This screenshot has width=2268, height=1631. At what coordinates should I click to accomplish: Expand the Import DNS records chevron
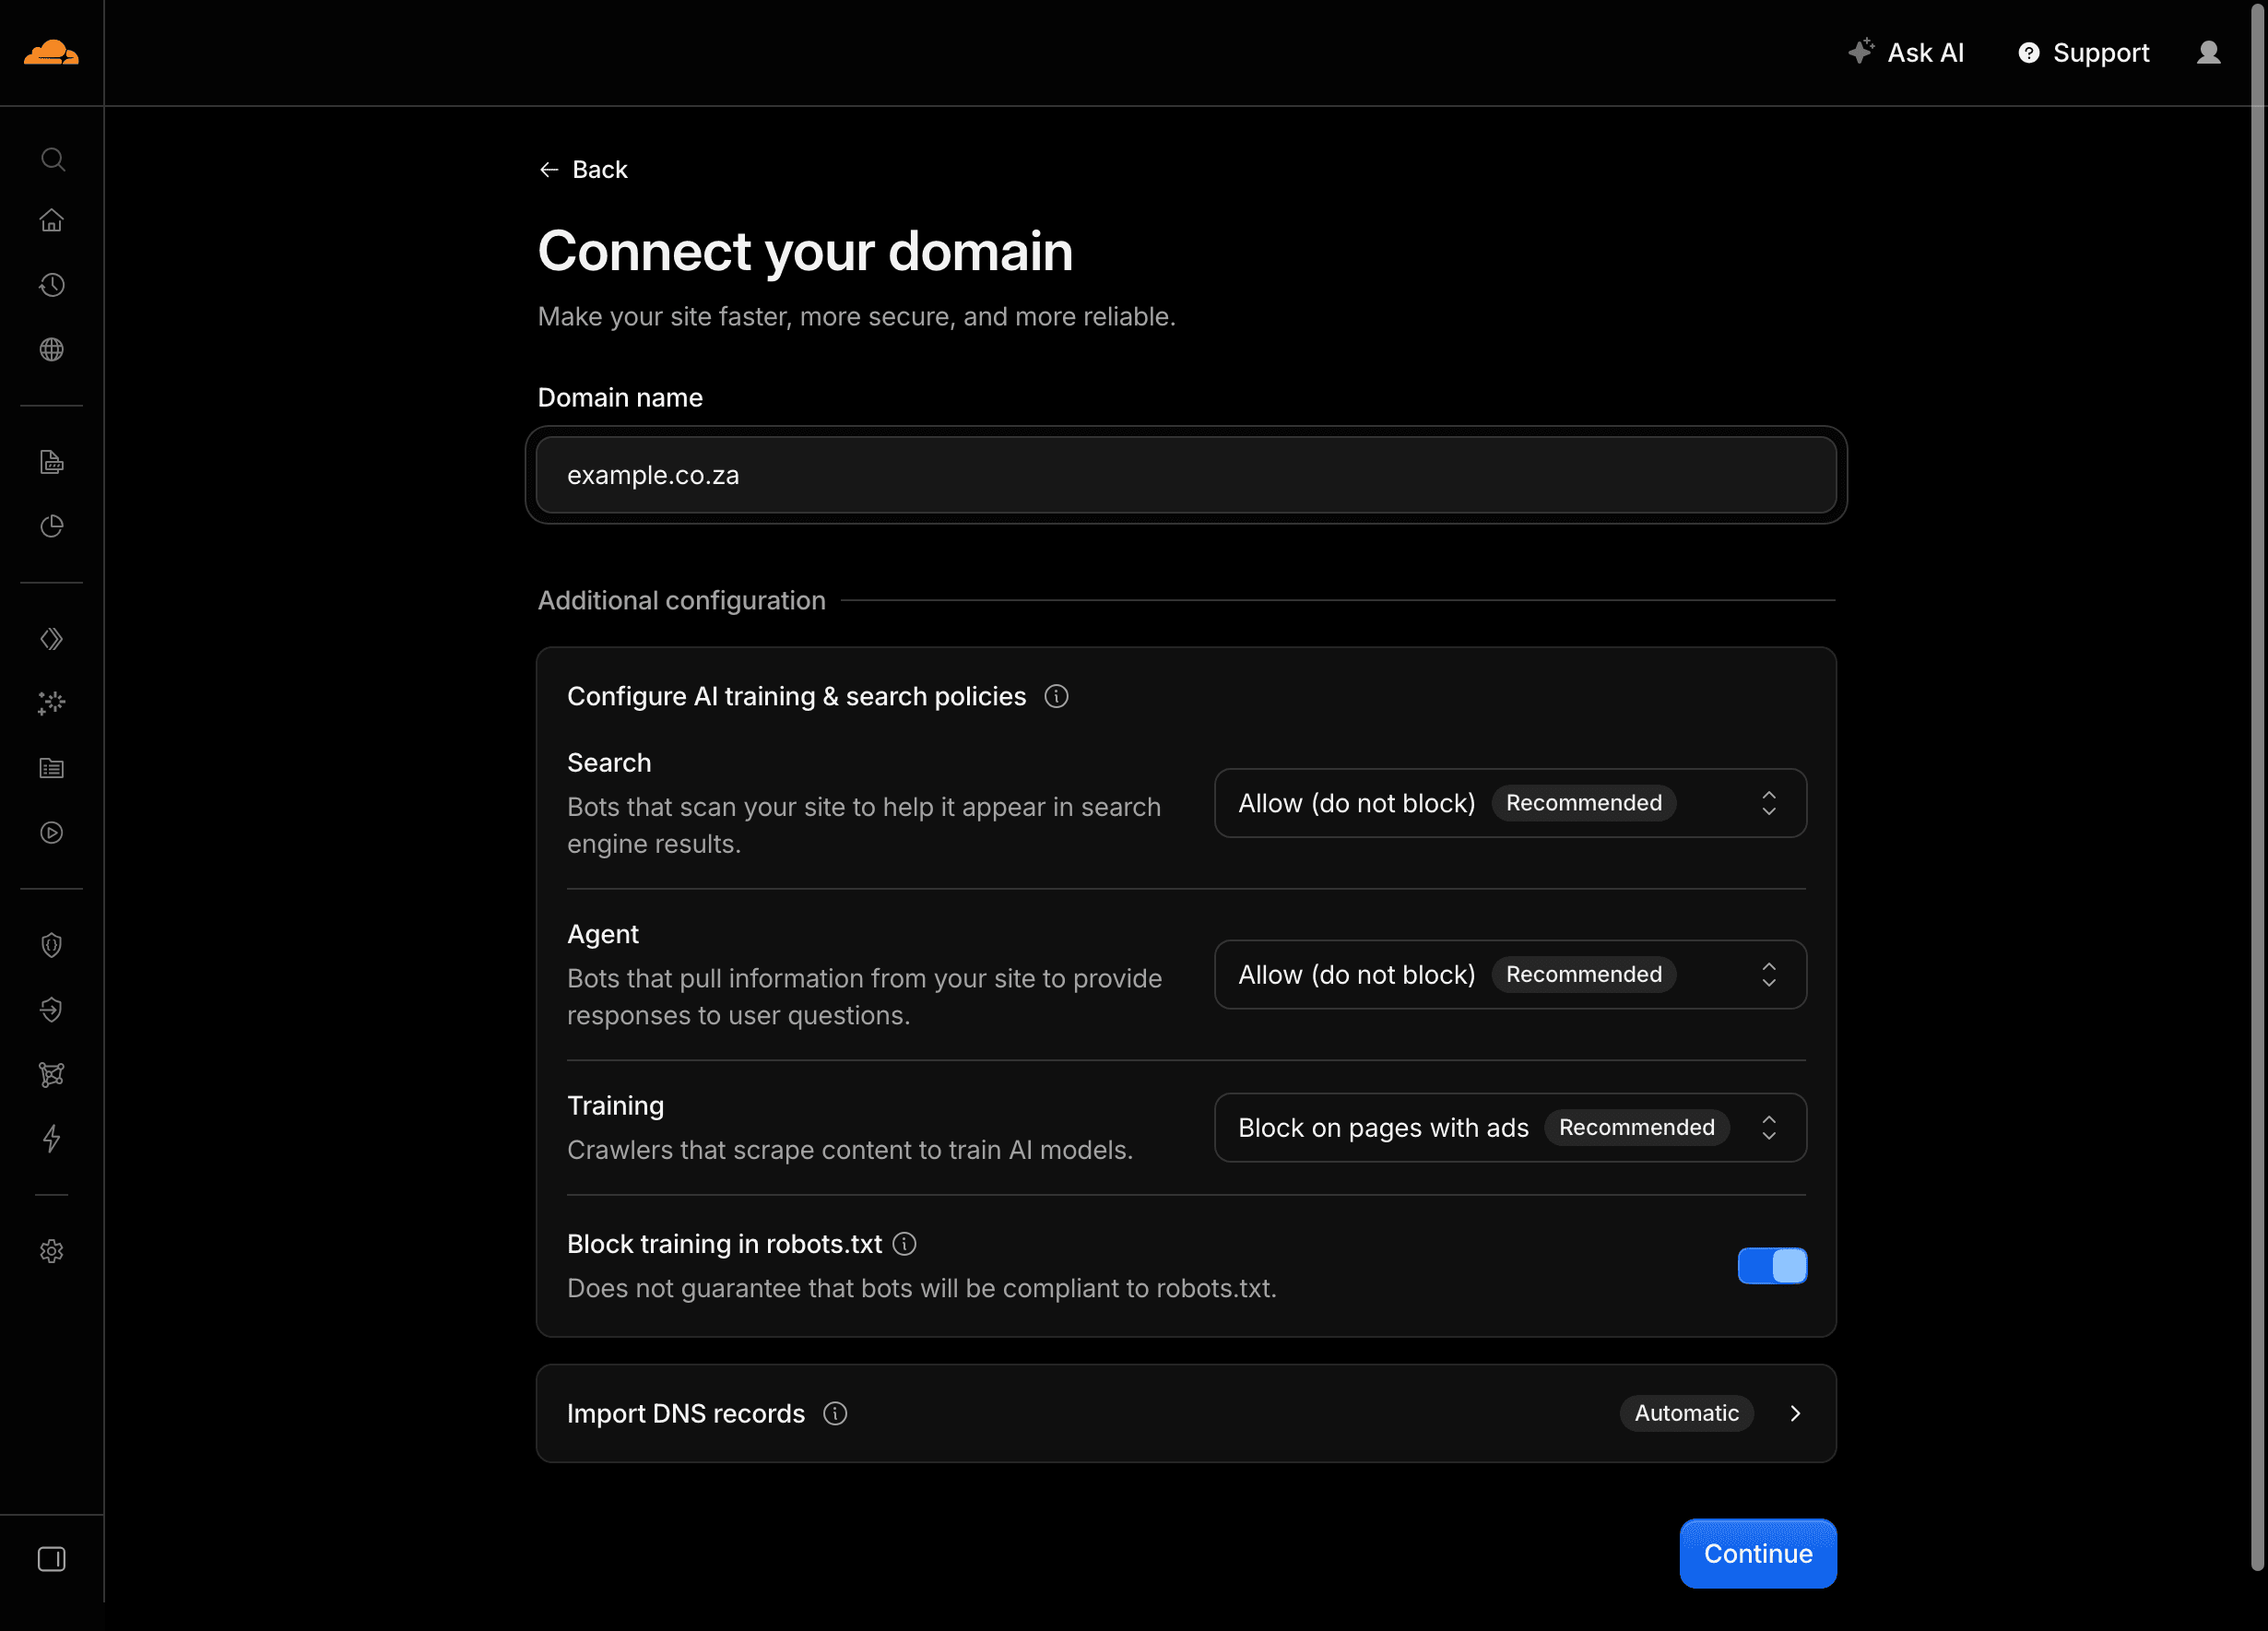(1795, 1413)
